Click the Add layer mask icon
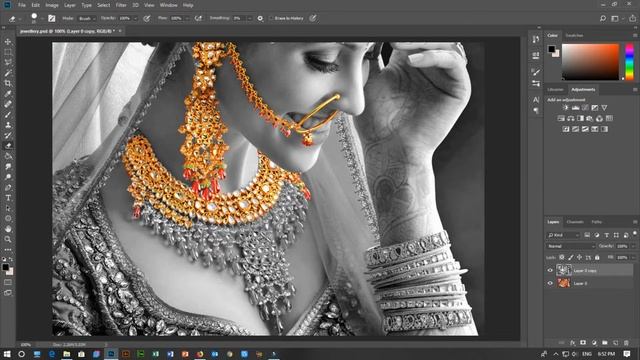 point(583,343)
